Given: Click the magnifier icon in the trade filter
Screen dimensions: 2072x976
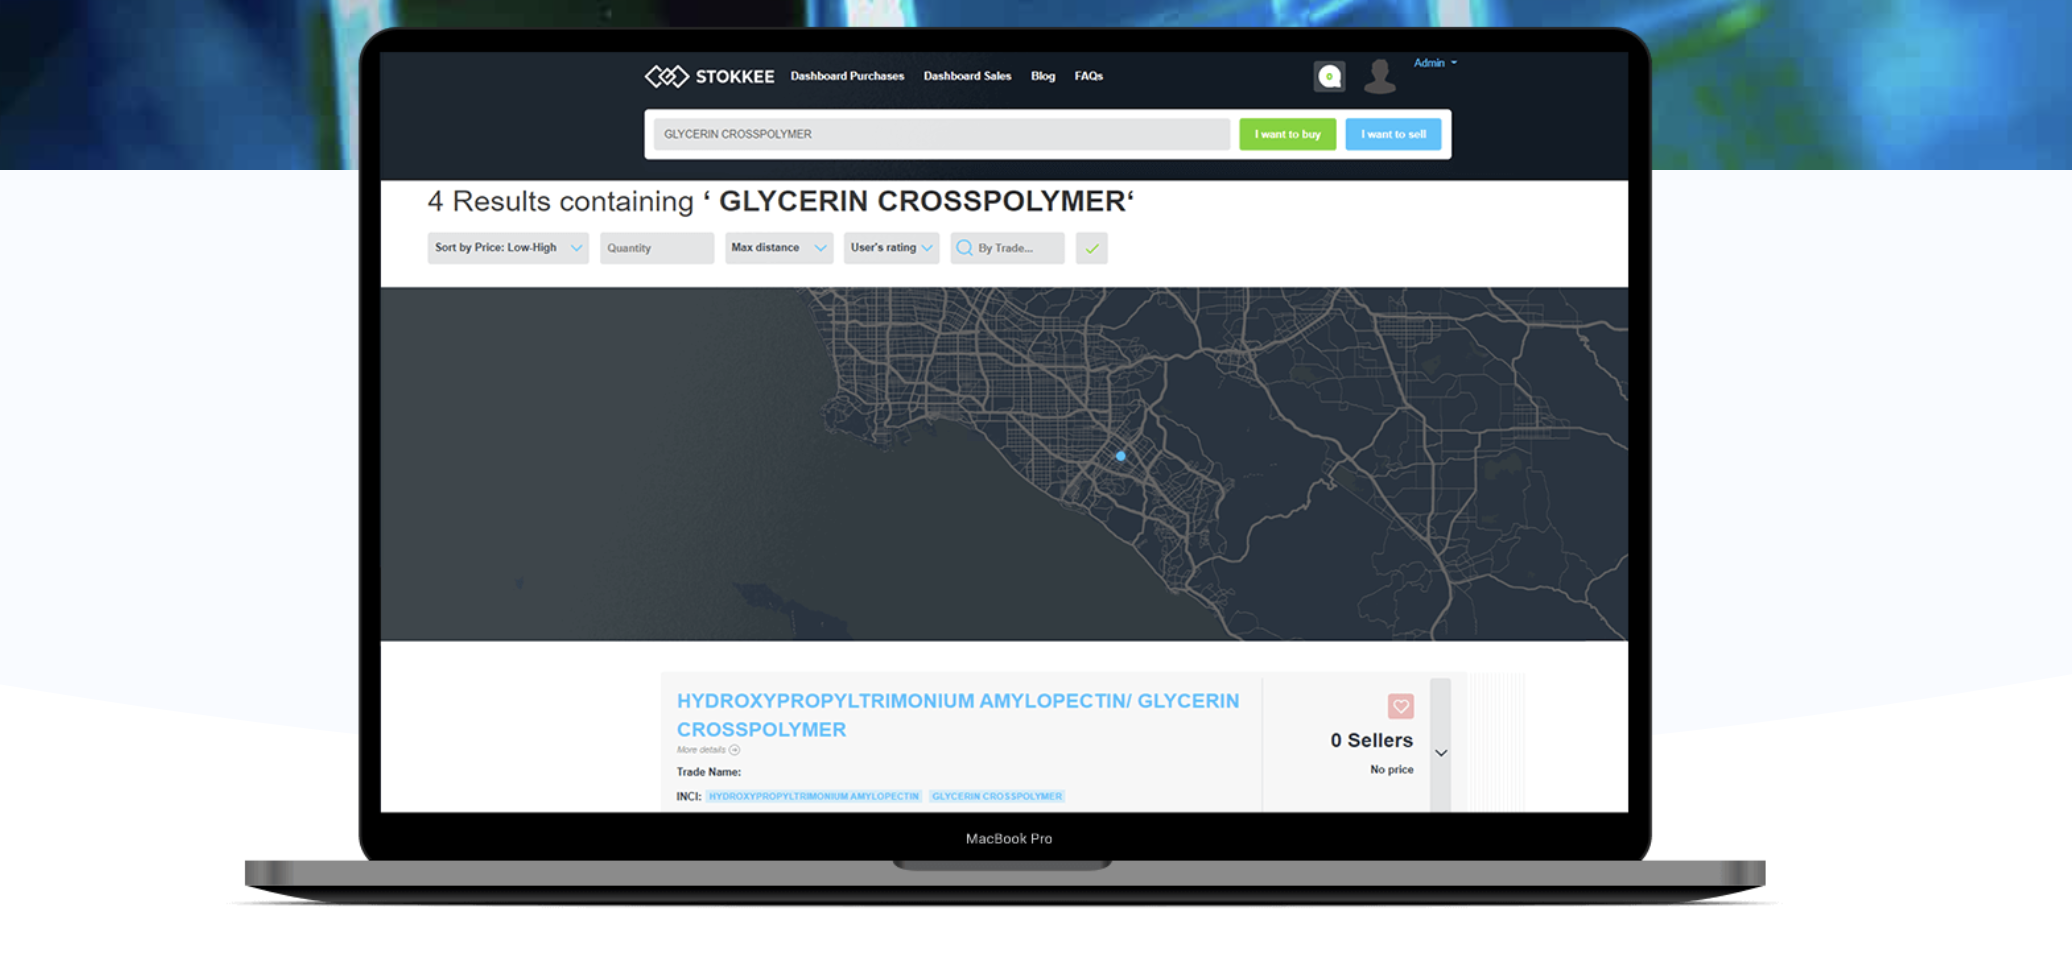Looking at the screenshot, I should [964, 248].
